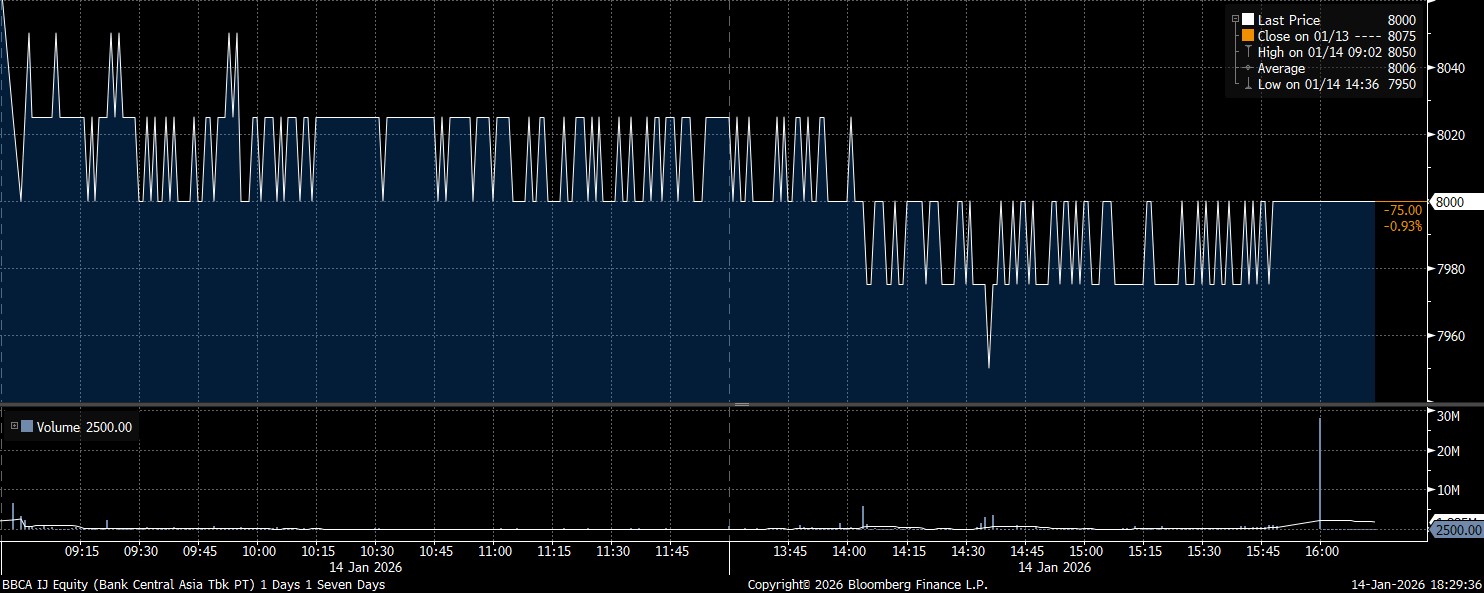Click the 13:45 time axis label
The image size is (1484, 593).
790,551
